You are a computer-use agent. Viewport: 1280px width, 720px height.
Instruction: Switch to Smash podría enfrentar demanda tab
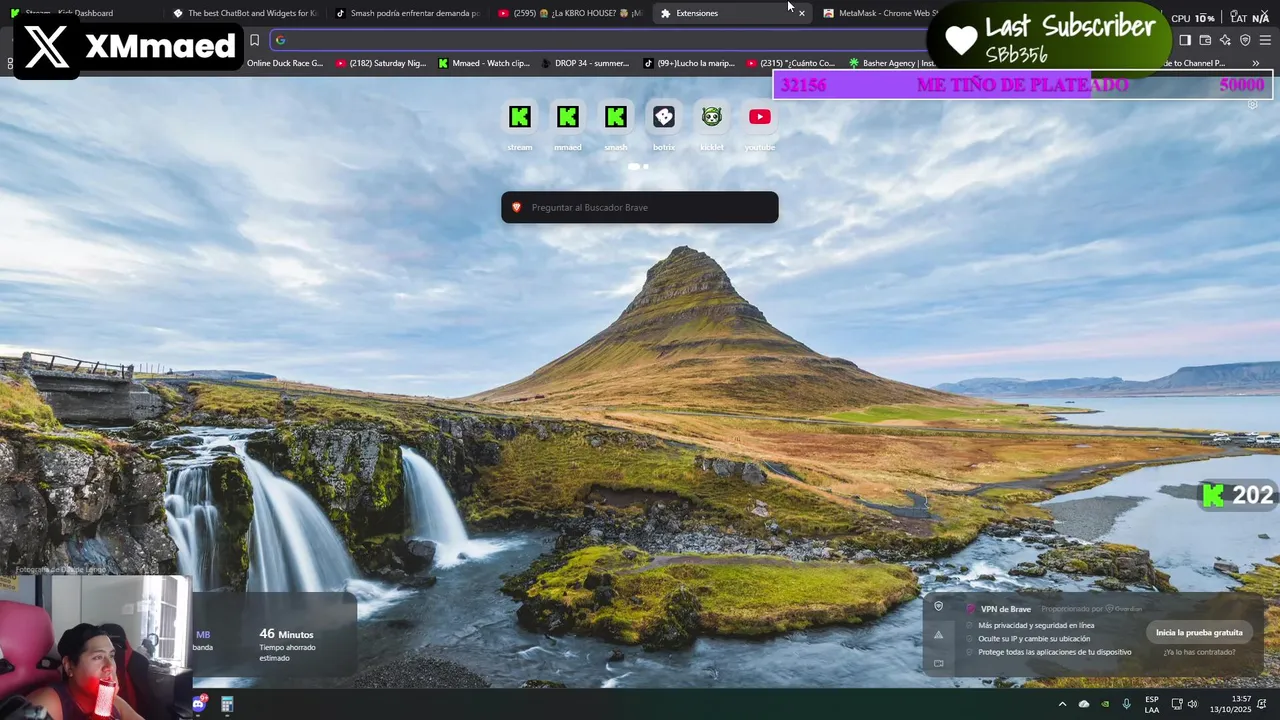pyautogui.click(x=407, y=13)
